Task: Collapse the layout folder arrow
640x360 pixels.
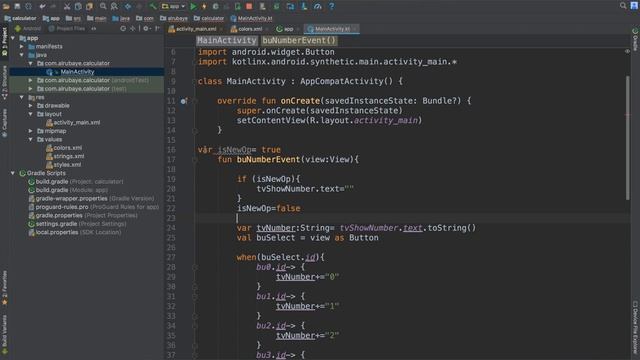Action: (x=31, y=114)
